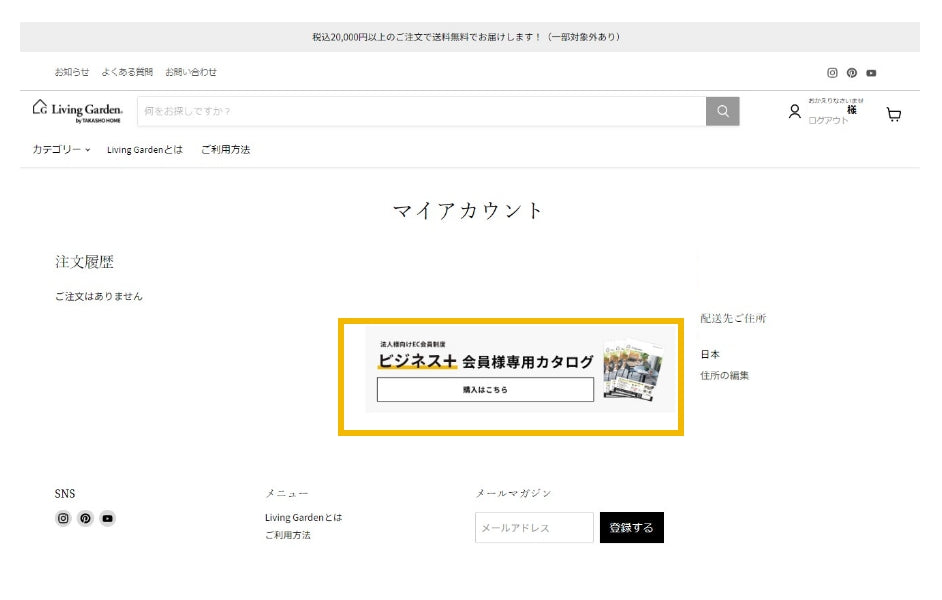Open YouTube from the footer SNS icons
This screenshot has width=942, height=600.
coord(107,518)
